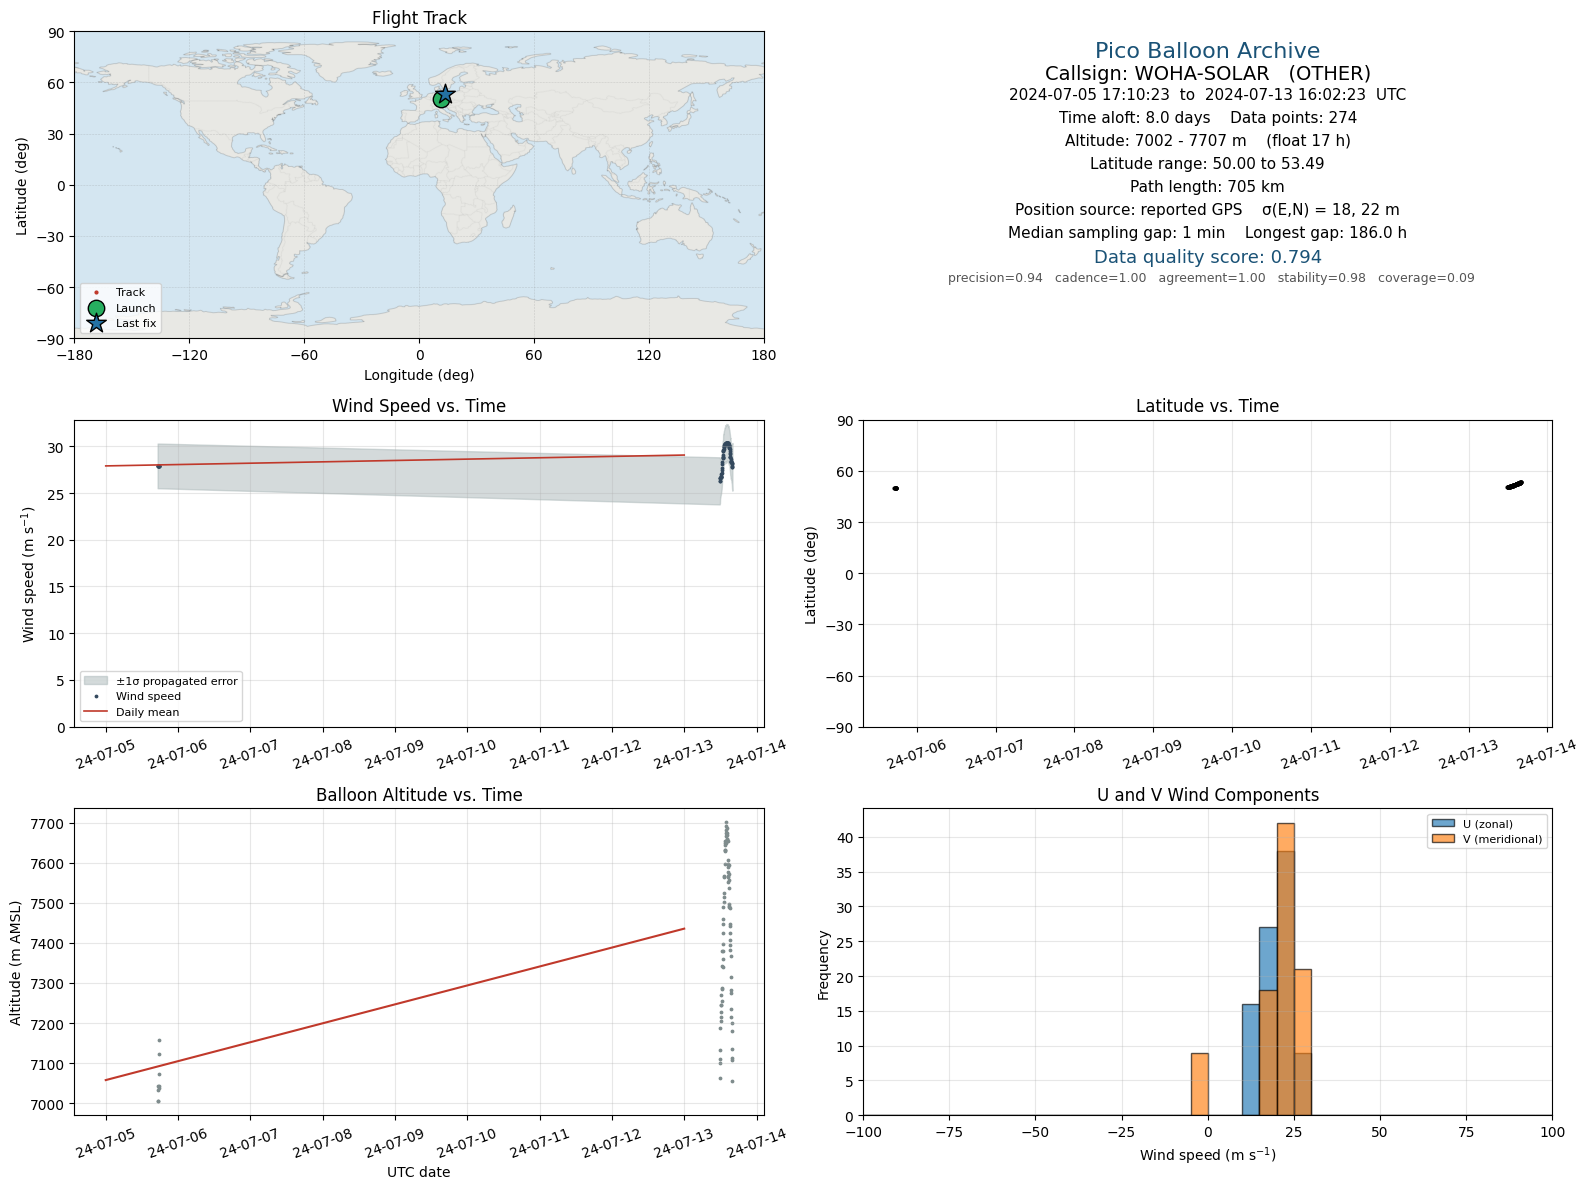Click the 'Data points: 274' text
This screenshot has width=1589, height=1189.
click(1293, 118)
